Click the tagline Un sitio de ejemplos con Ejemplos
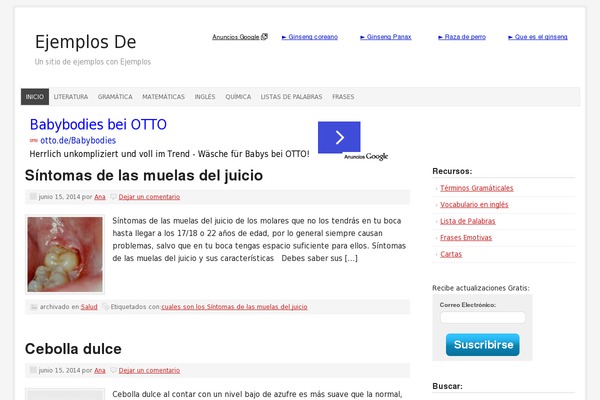Viewport: 600px width, 400px height. click(93, 62)
